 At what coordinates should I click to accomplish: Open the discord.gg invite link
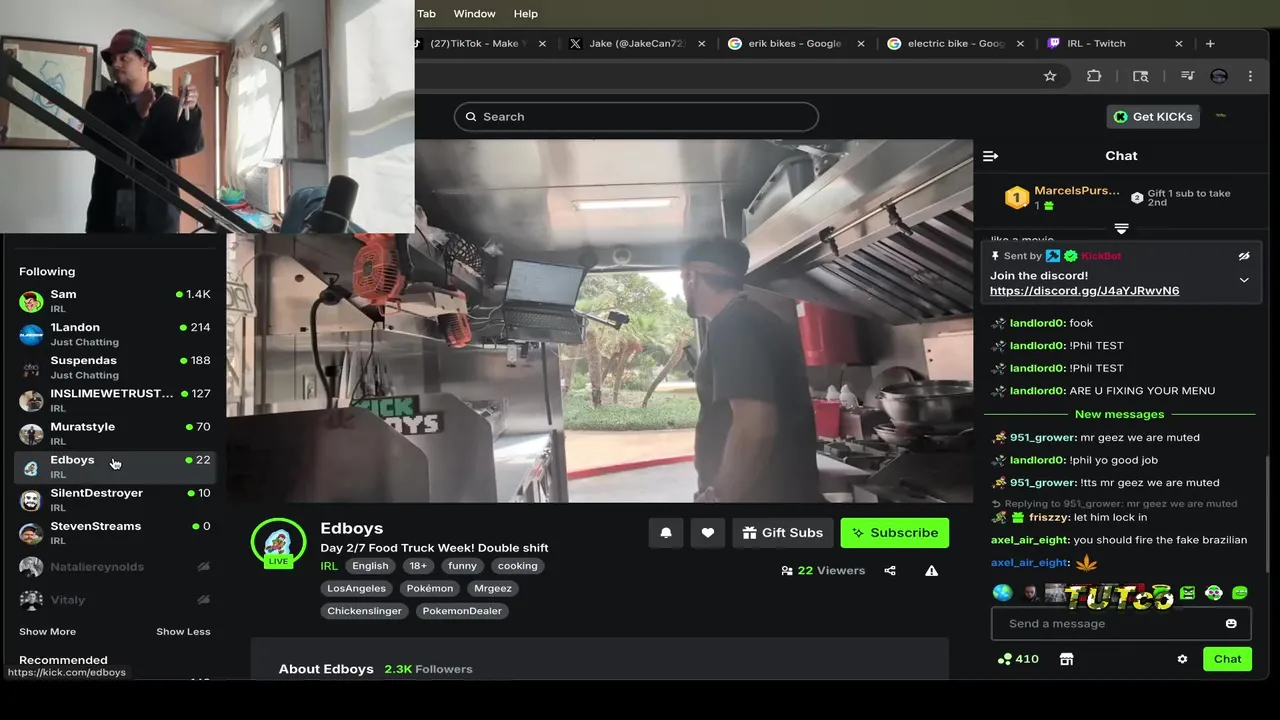pyautogui.click(x=1084, y=291)
